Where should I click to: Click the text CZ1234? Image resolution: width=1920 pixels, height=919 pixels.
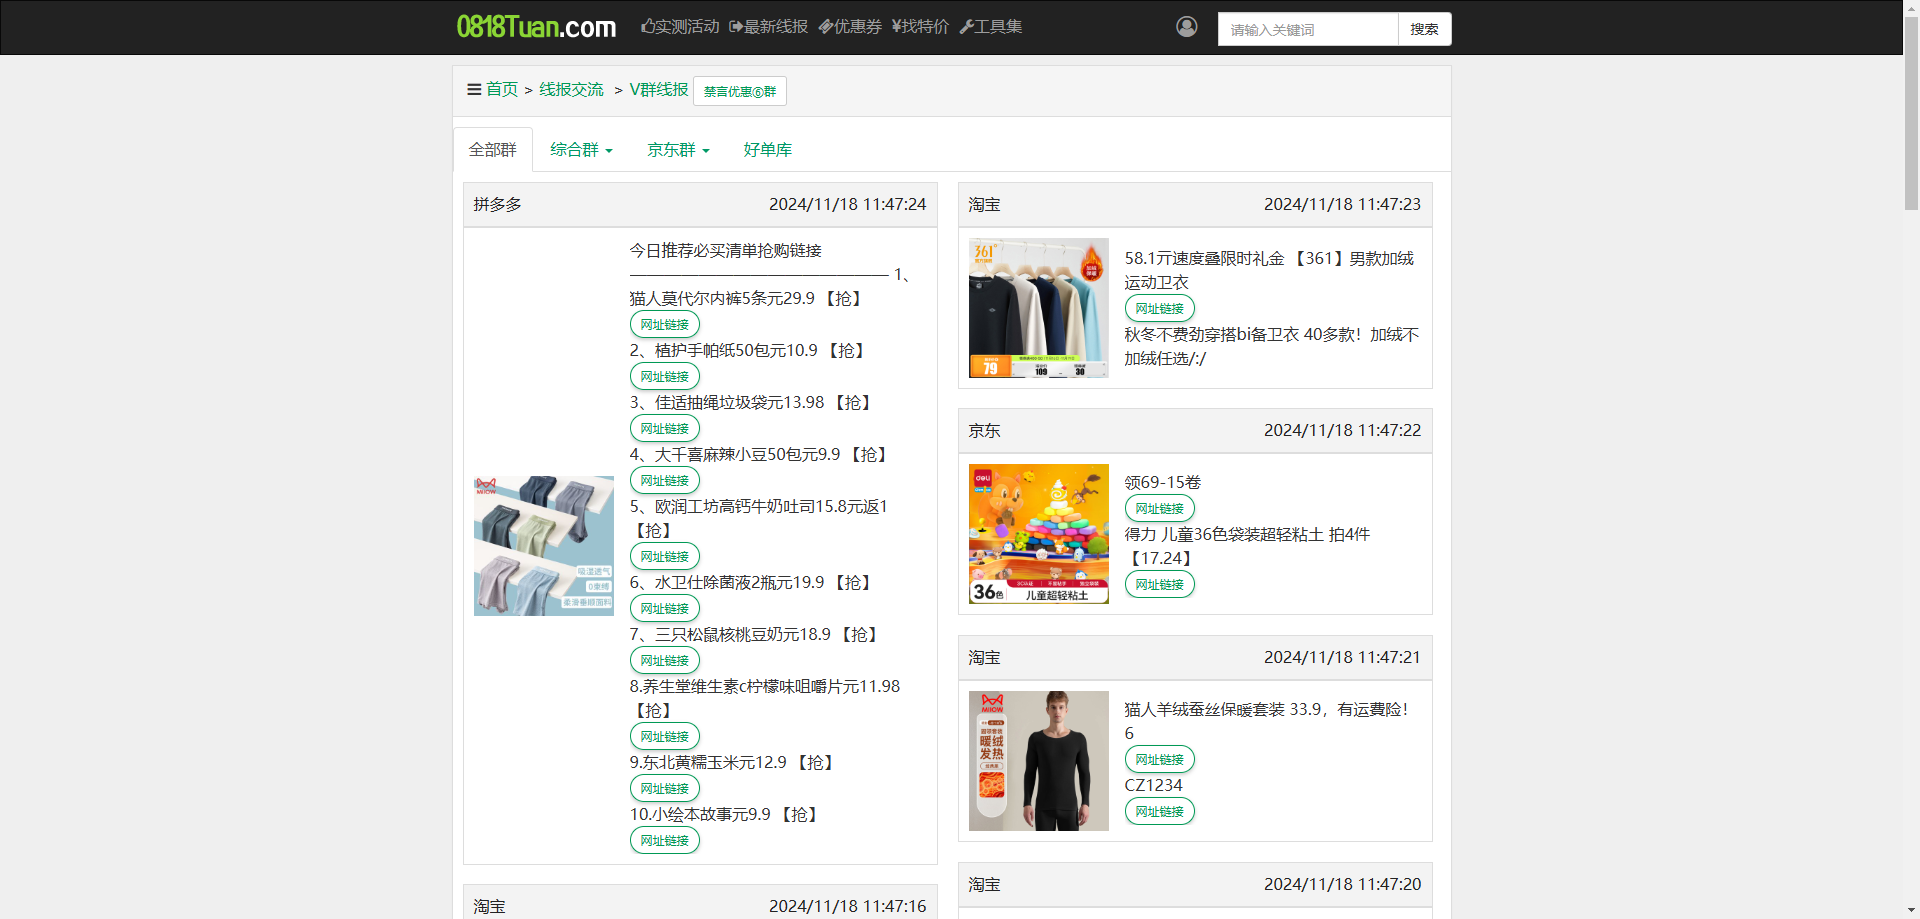[x=1153, y=786]
